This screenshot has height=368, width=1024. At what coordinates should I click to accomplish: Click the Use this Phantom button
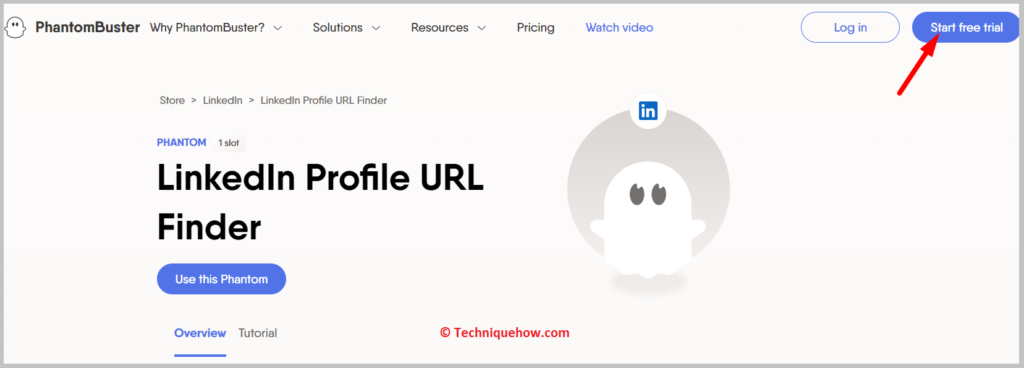pyautogui.click(x=221, y=279)
